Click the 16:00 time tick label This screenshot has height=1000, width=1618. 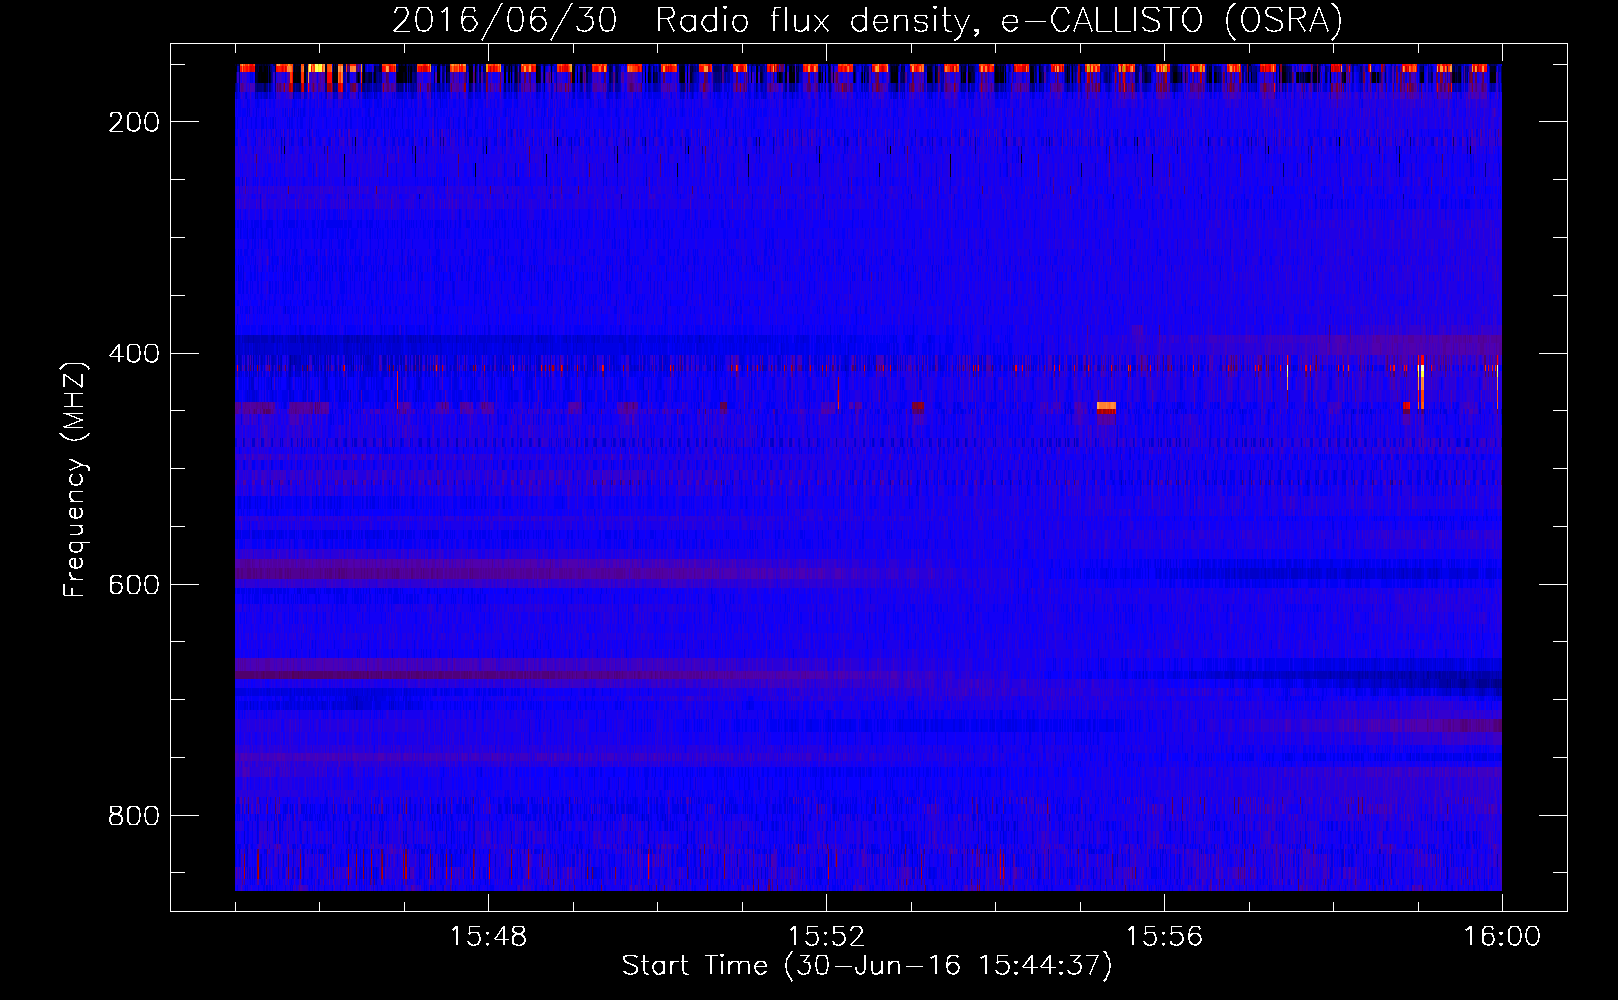coord(1502,937)
